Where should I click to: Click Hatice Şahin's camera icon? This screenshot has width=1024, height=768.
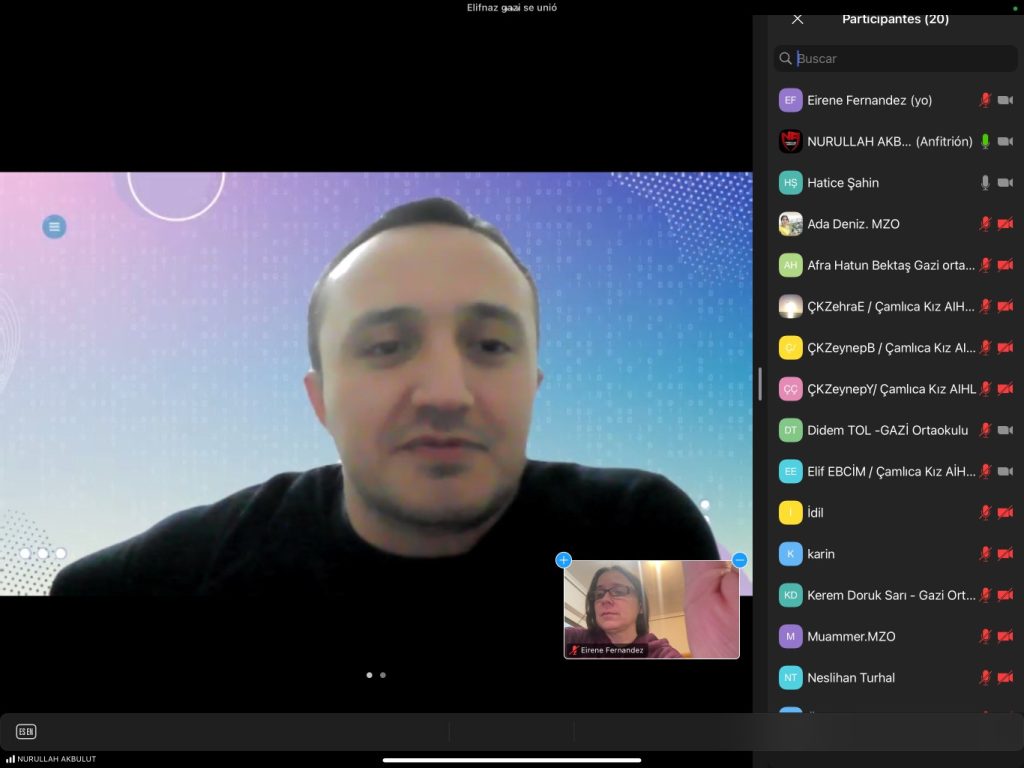(1005, 183)
